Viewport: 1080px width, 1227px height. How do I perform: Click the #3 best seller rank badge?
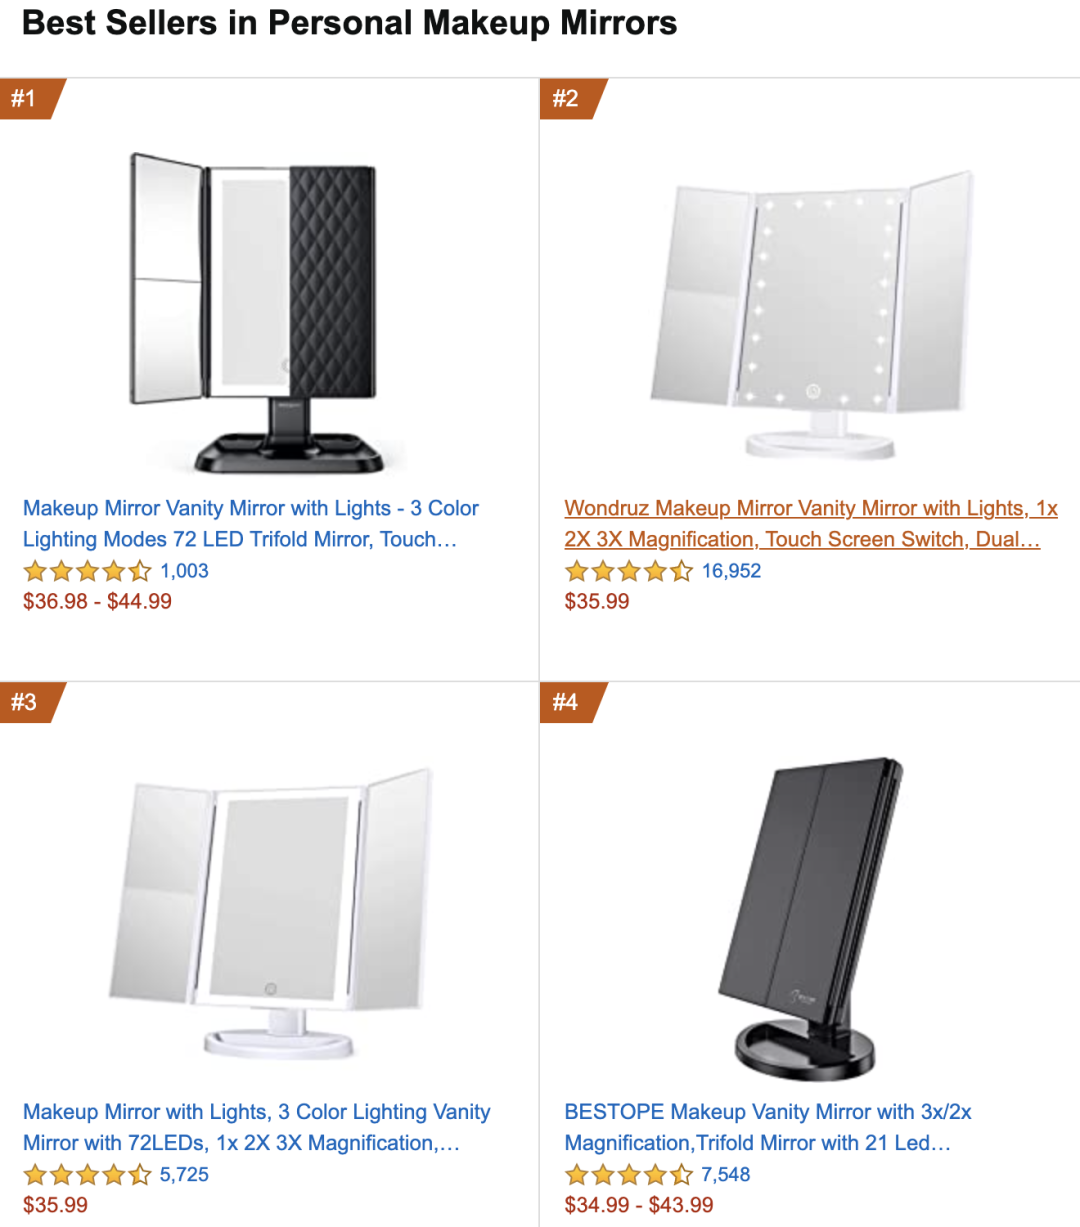[26, 702]
